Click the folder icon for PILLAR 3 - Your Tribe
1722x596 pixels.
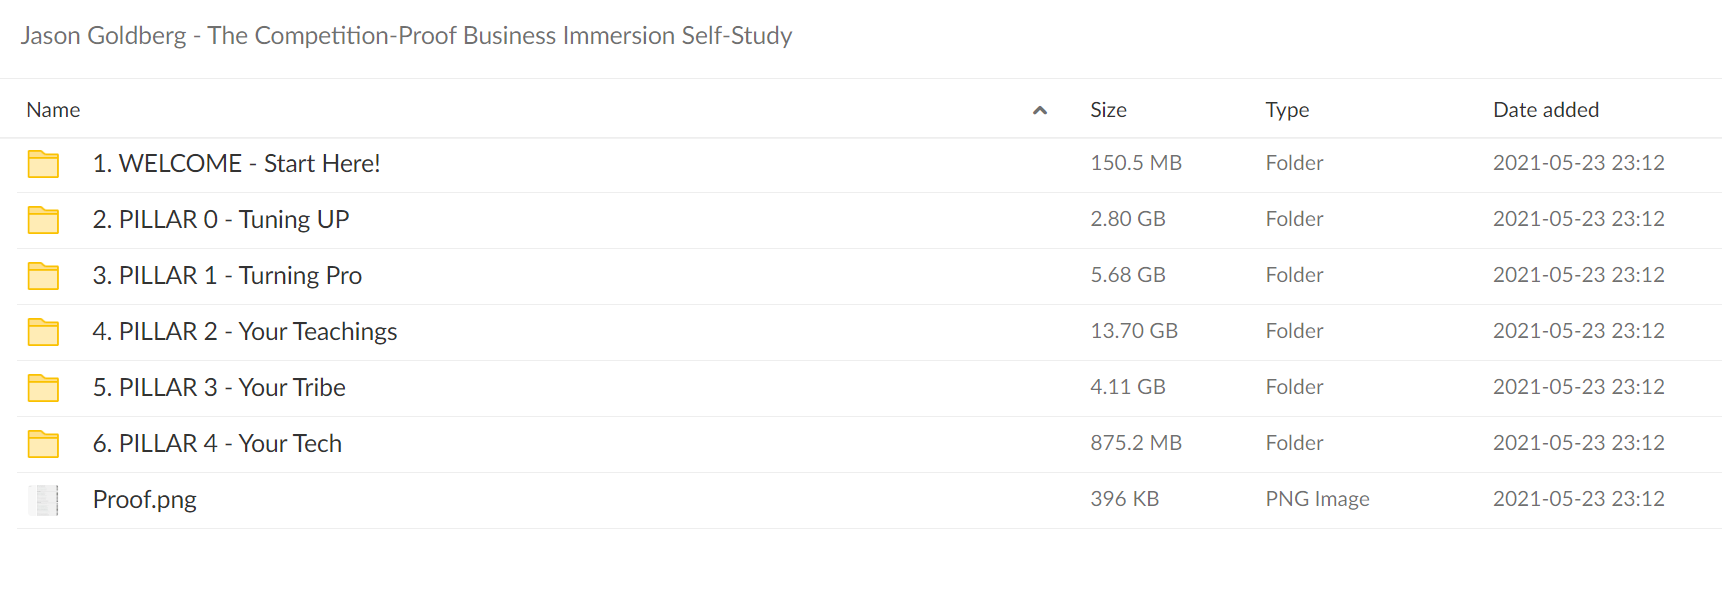[x=43, y=387]
